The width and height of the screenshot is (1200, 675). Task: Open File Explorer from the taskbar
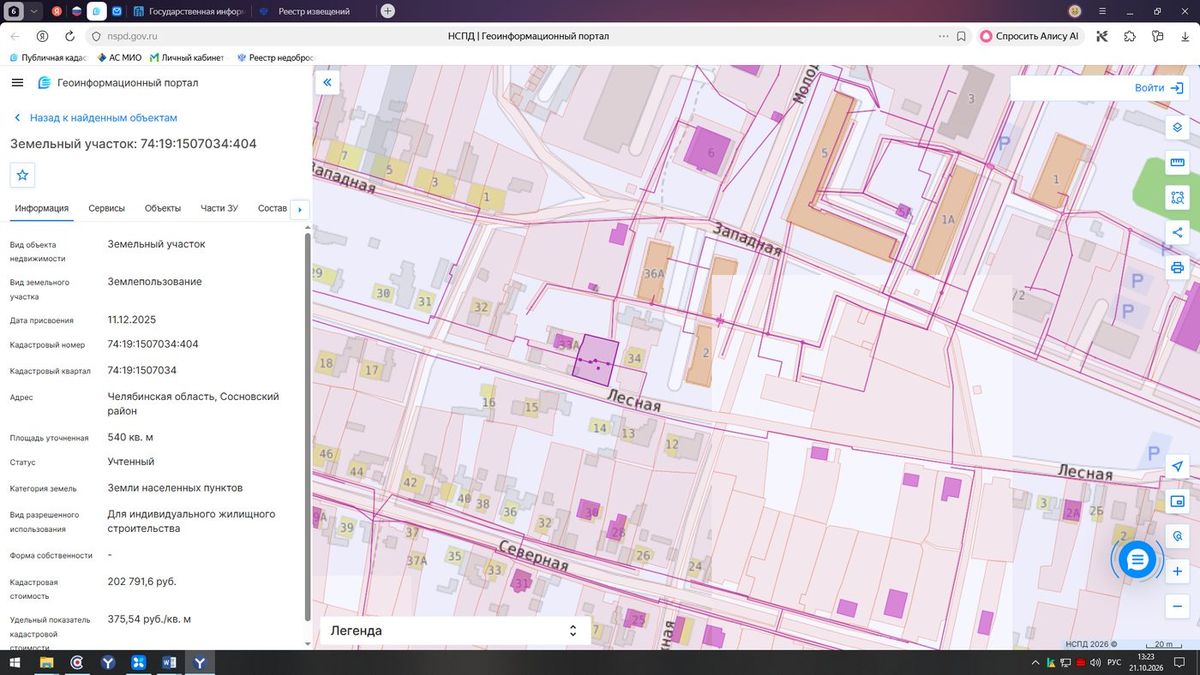click(x=46, y=663)
